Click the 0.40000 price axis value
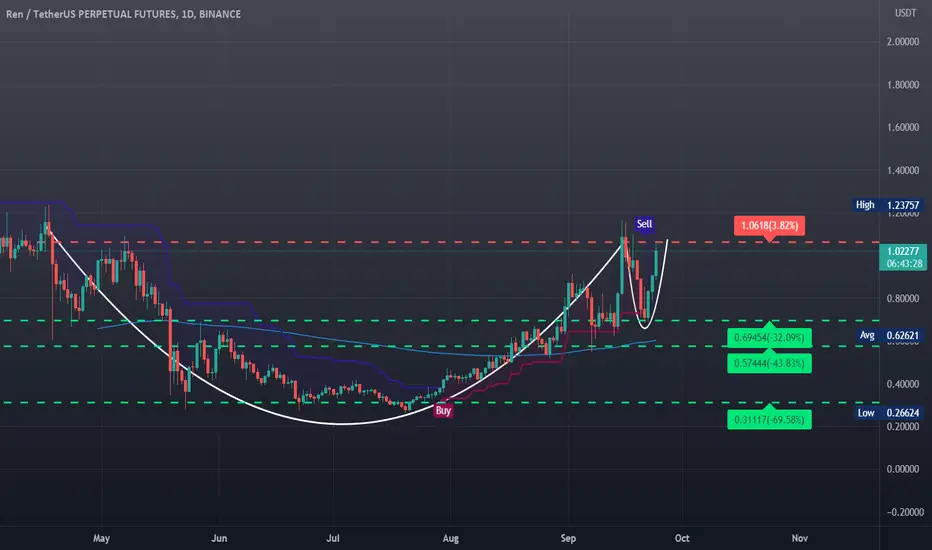The width and height of the screenshot is (932, 550). (x=903, y=384)
